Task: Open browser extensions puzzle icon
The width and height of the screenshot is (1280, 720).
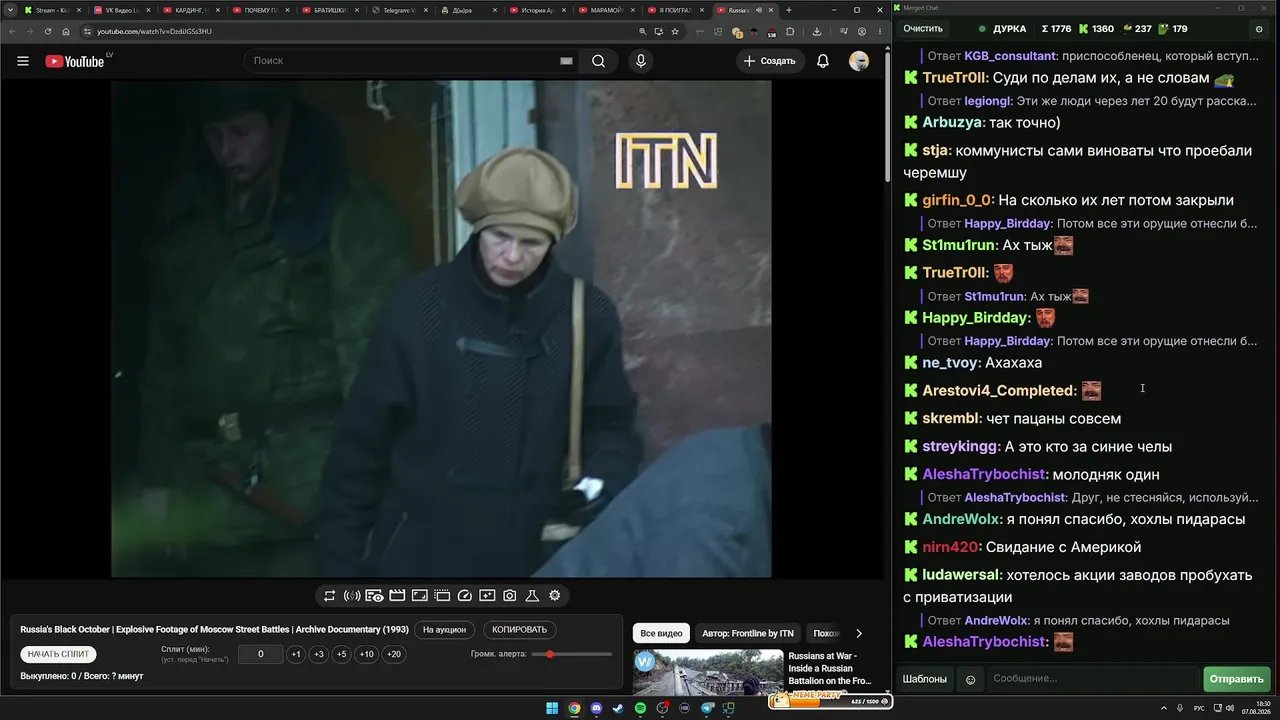Action: coord(790,31)
